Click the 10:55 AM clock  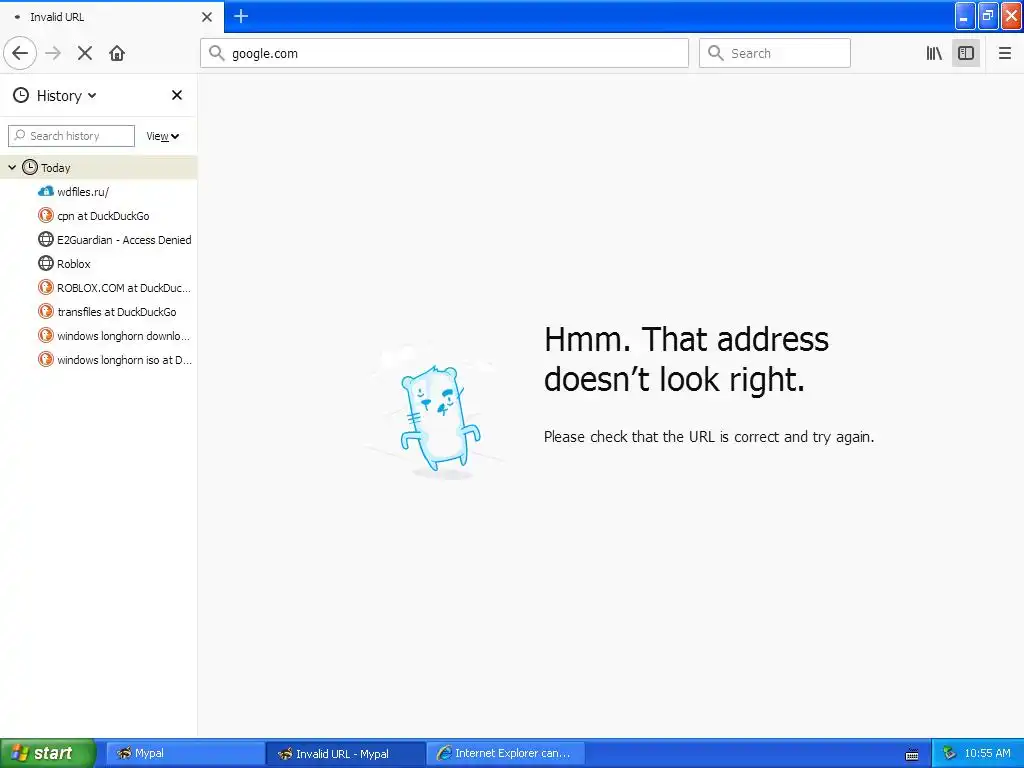[x=987, y=753]
